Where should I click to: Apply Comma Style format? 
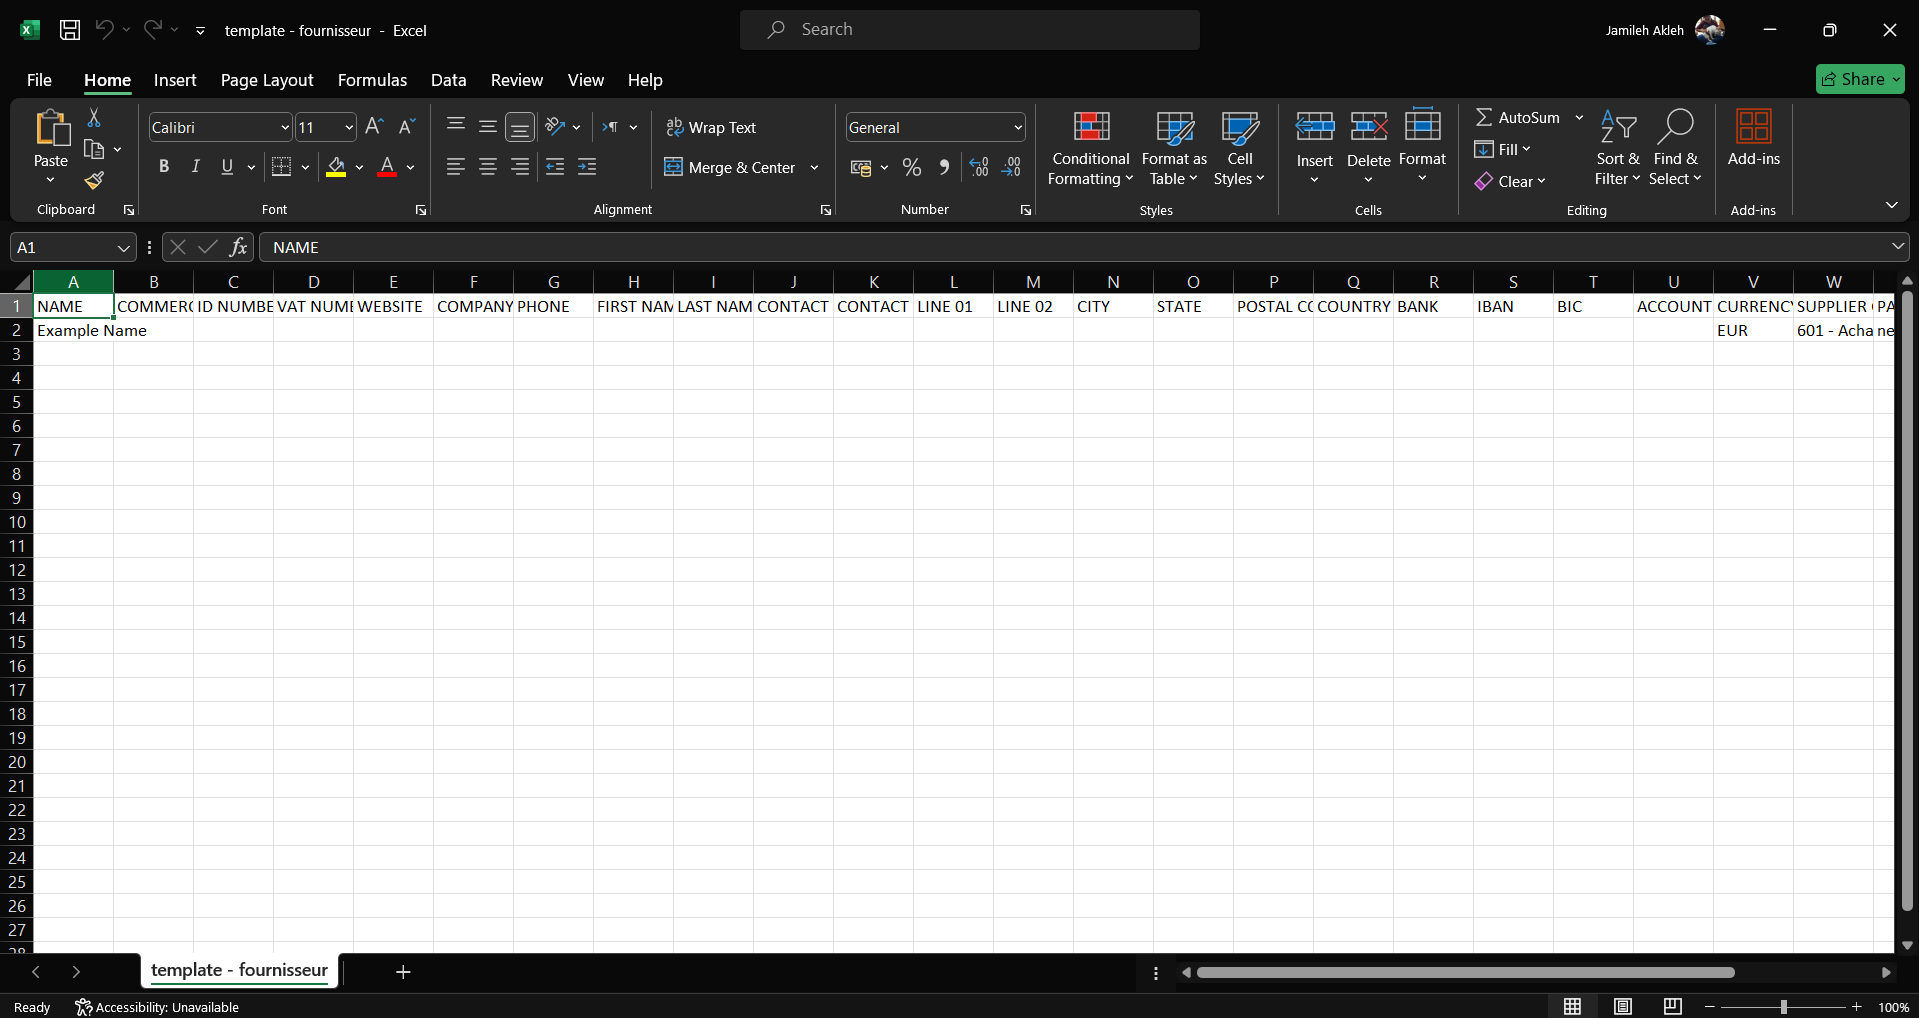coord(944,167)
